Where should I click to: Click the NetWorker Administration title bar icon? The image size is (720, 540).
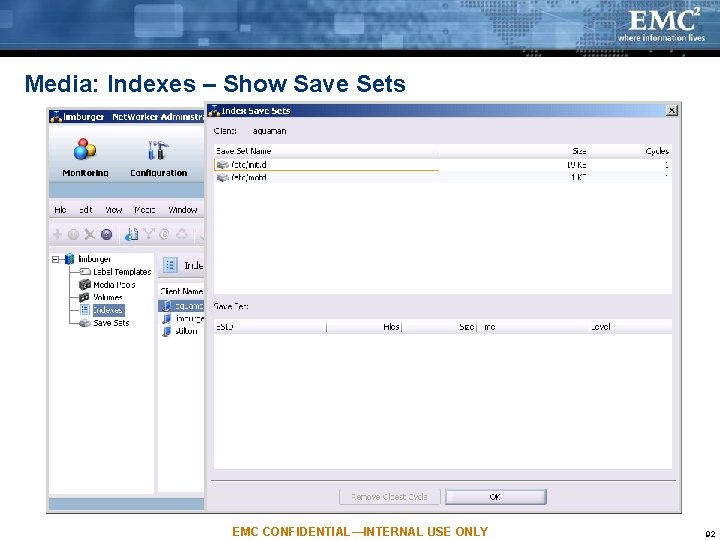click(56, 117)
